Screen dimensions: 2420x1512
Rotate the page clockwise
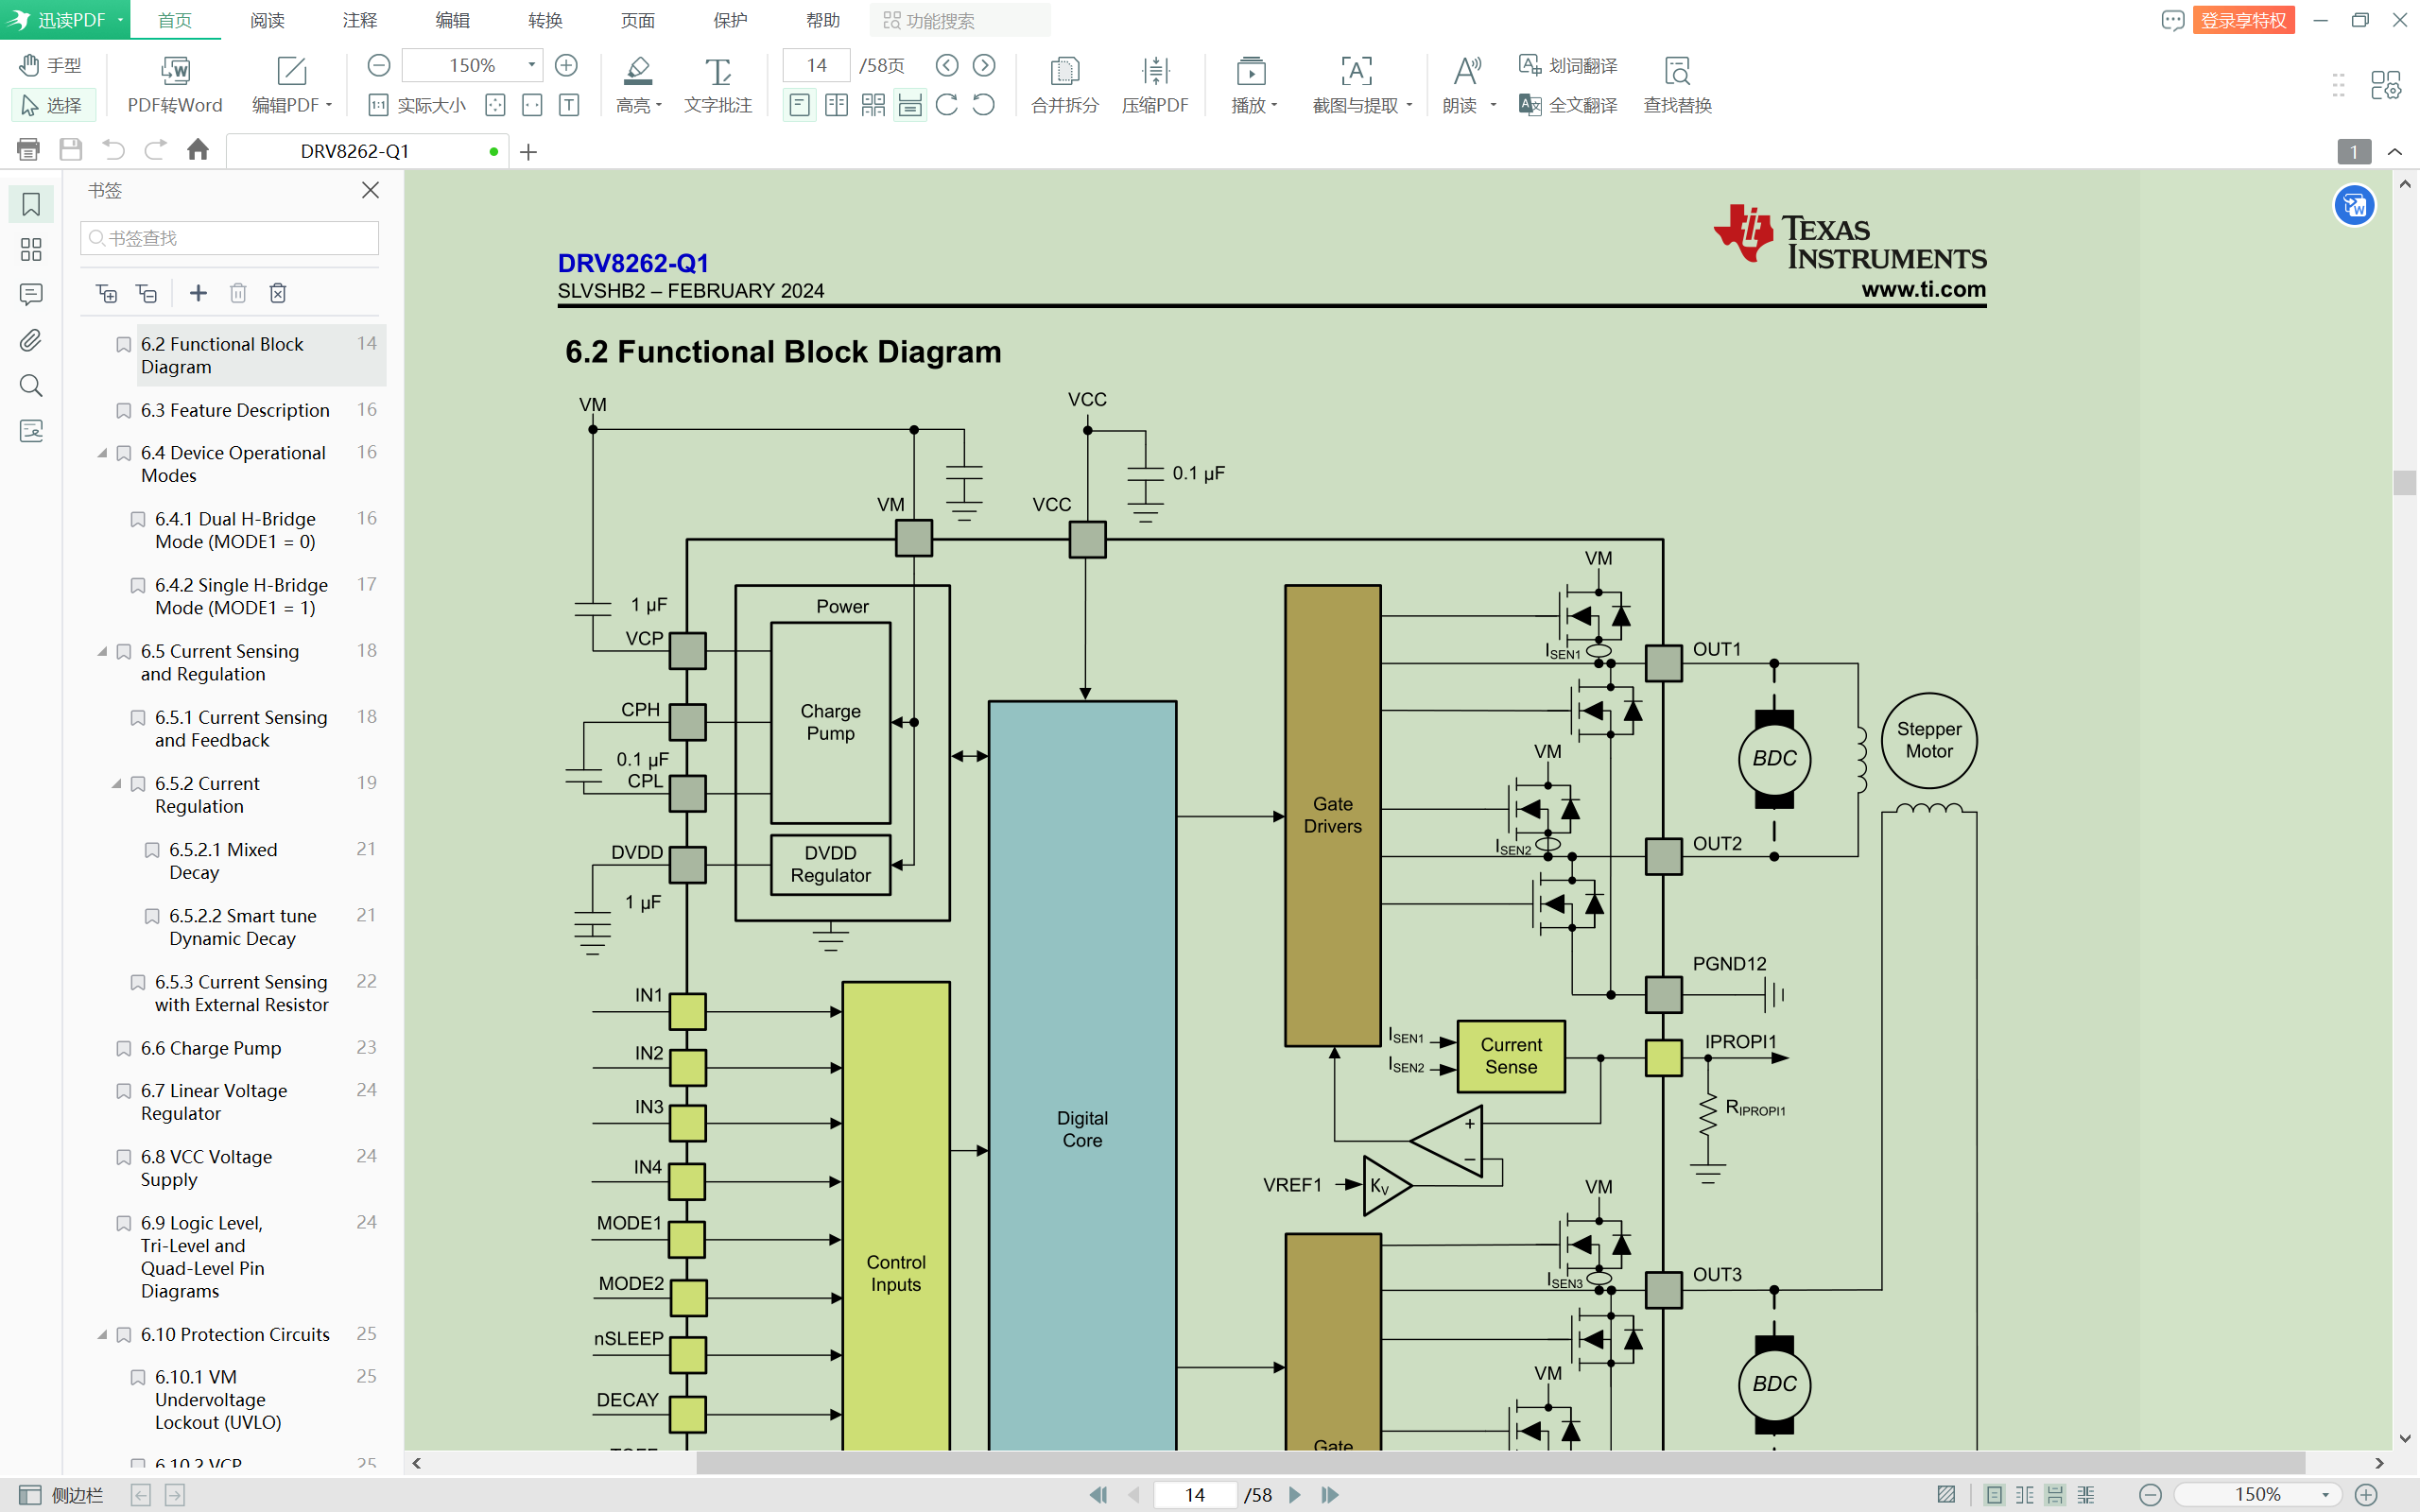tap(947, 104)
